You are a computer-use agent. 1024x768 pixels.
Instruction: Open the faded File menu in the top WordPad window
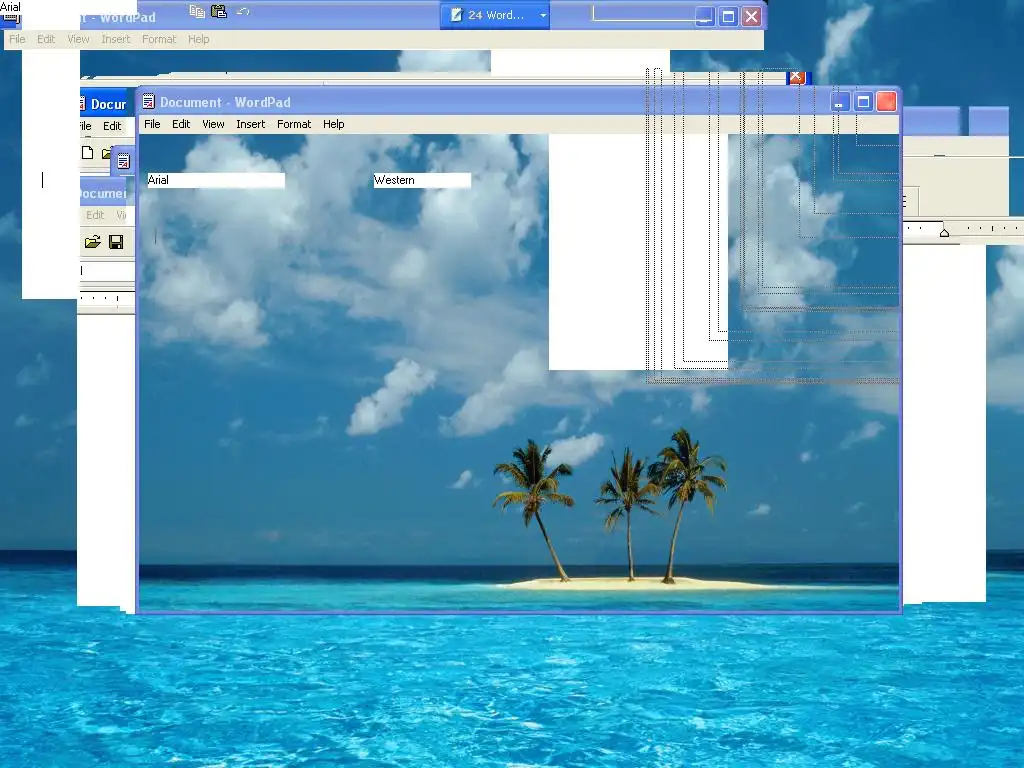click(x=17, y=39)
